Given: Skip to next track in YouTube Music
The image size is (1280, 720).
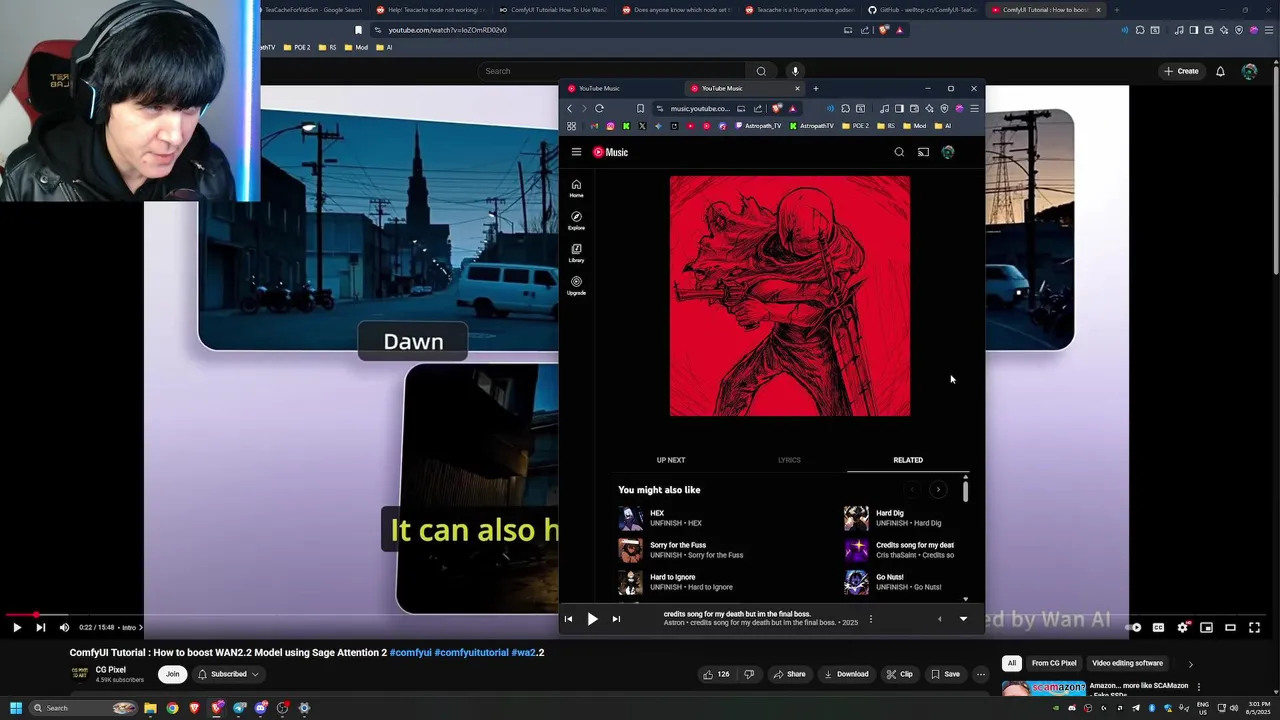Looking at the screenshot, I should (616, 619).
